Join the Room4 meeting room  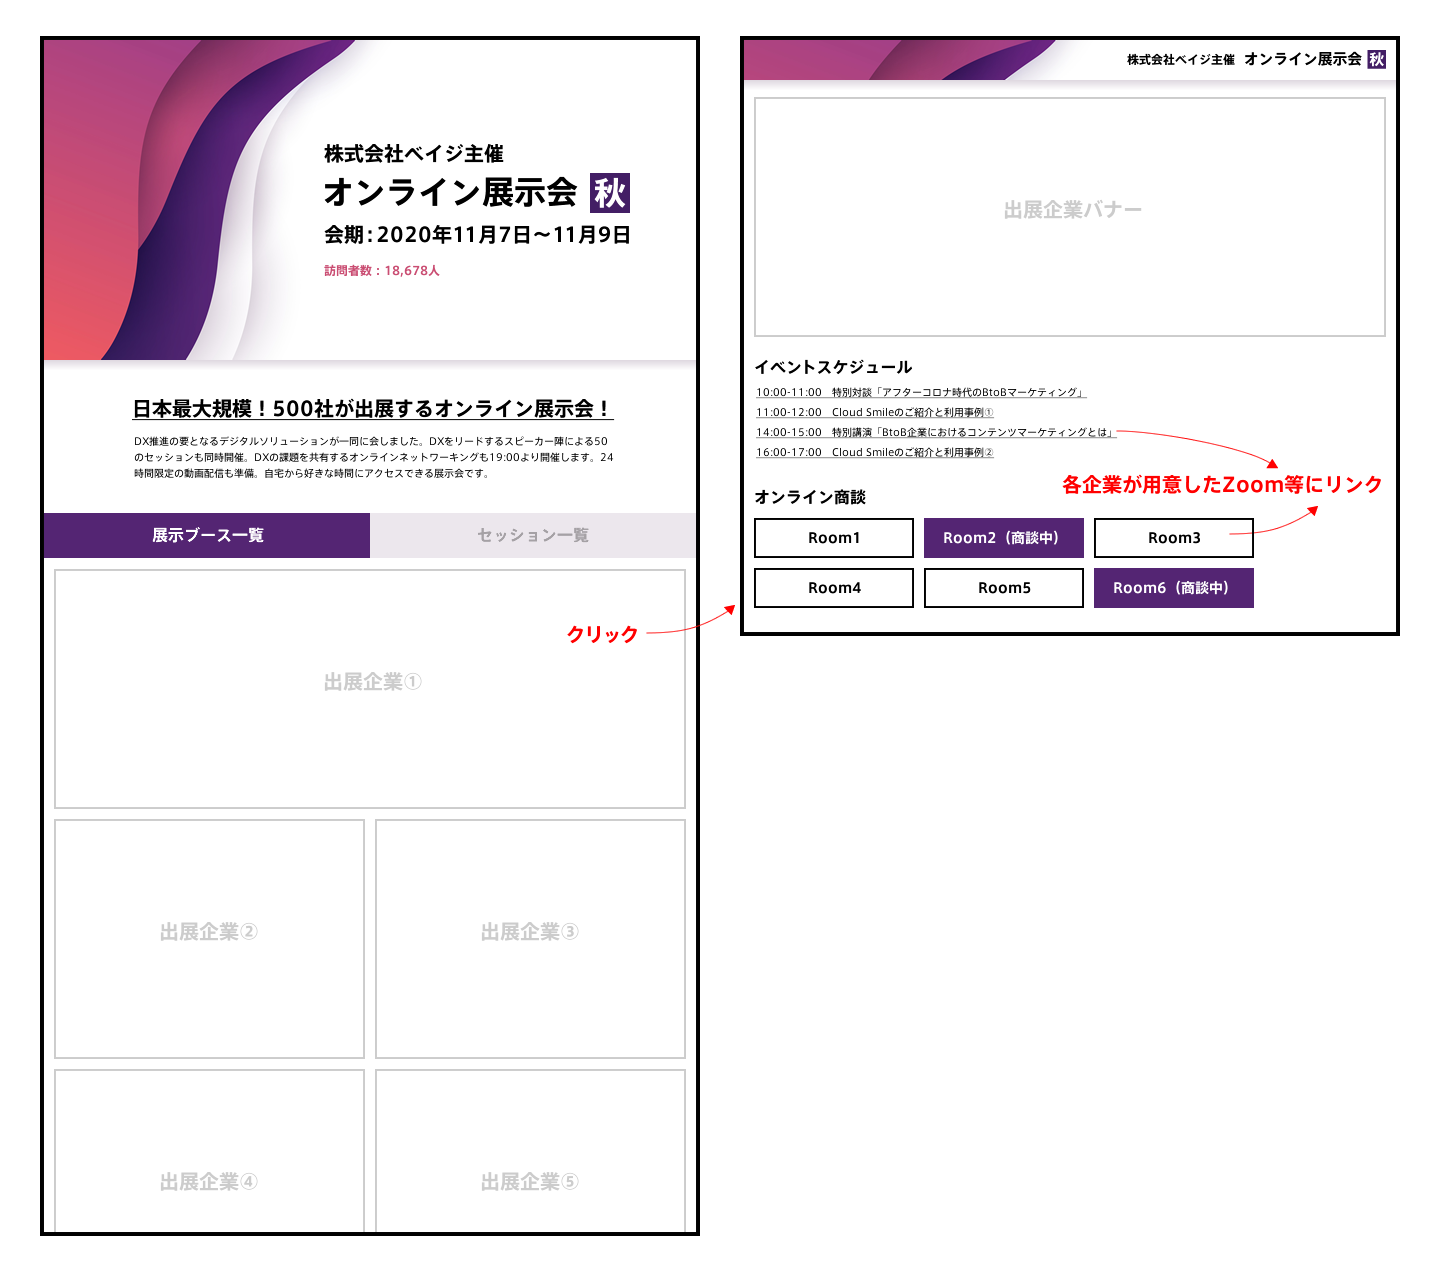[834, 588]
